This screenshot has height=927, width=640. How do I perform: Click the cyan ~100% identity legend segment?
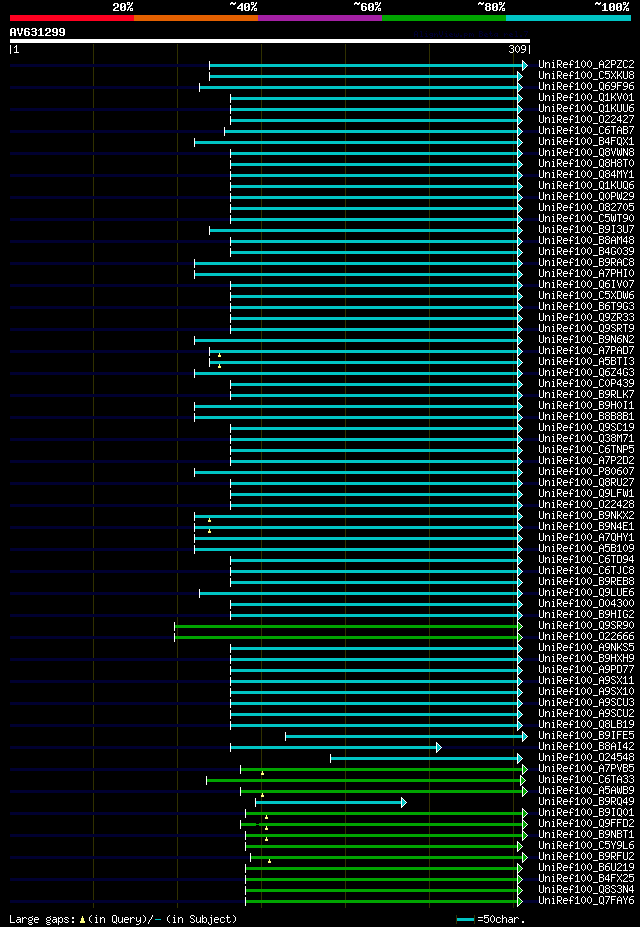[568, 18]
